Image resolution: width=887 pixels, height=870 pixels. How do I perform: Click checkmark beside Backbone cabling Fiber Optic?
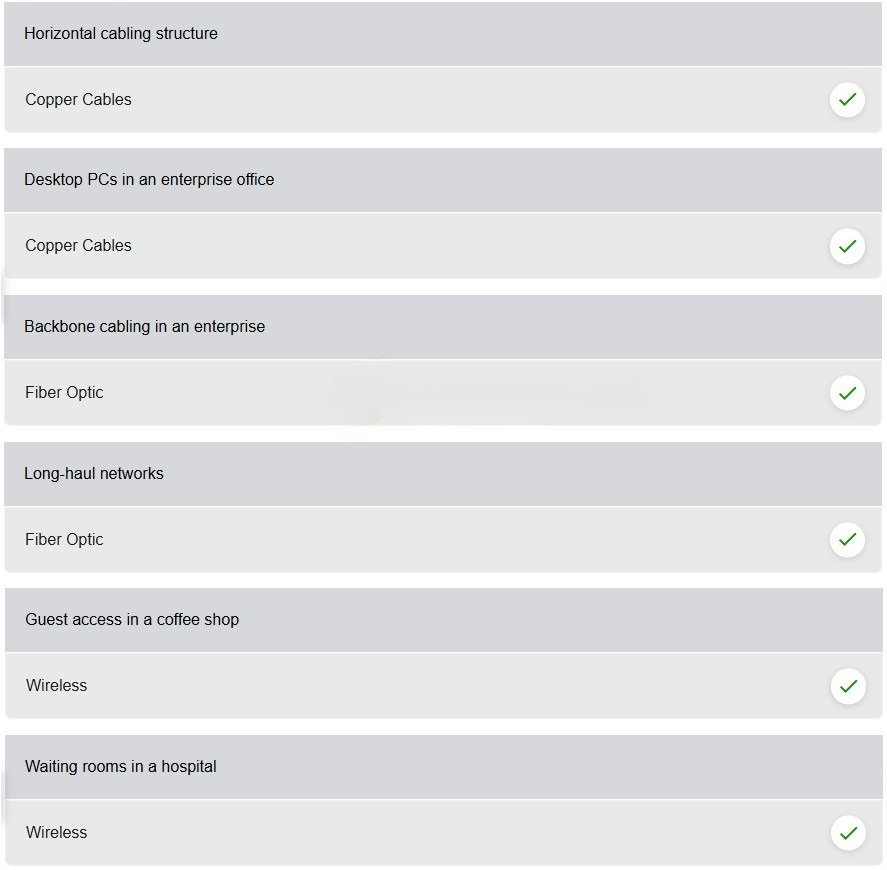(847, 393)
